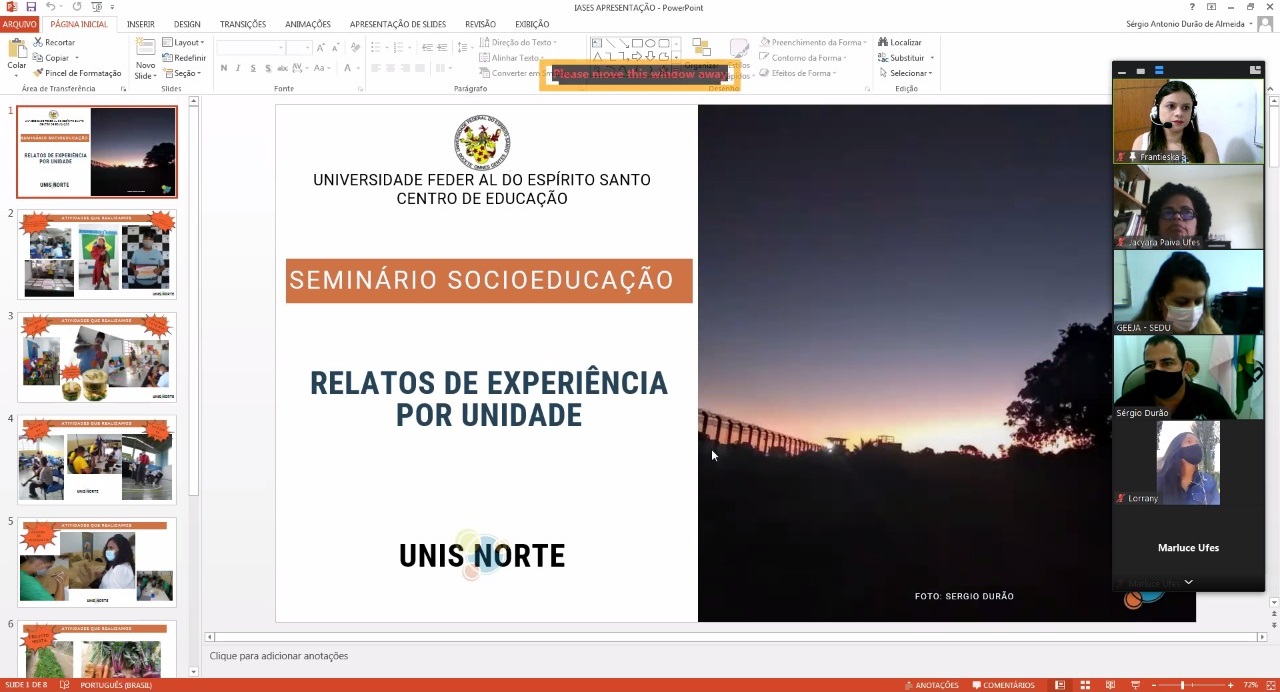Zoom in with the plus button
Screen dimensions: 1280x692
(1231, 685)
